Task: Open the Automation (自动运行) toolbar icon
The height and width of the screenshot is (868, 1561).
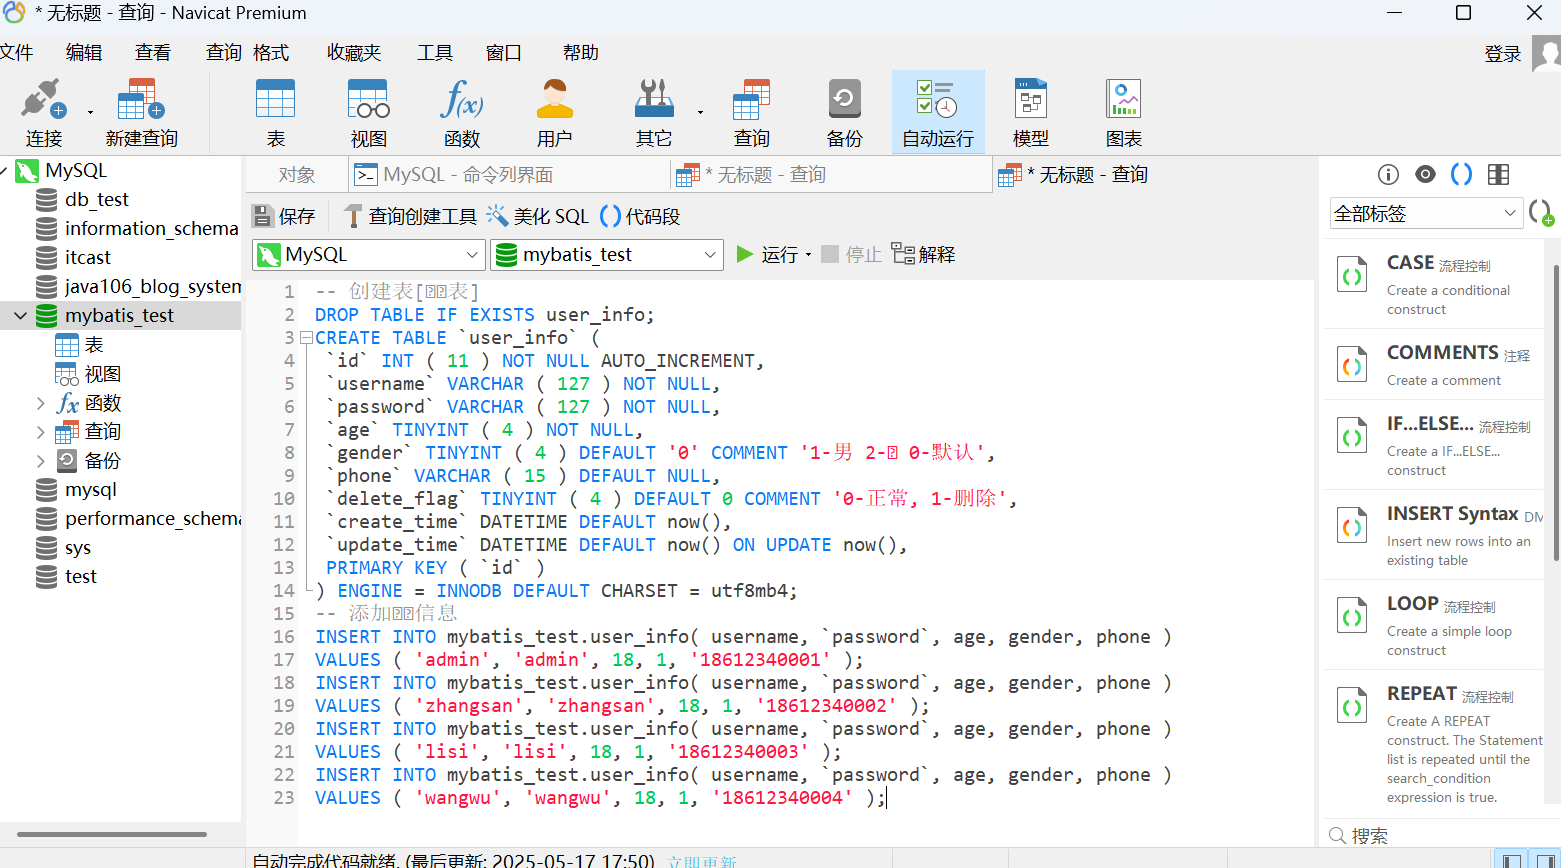Action: coord(937,113)
